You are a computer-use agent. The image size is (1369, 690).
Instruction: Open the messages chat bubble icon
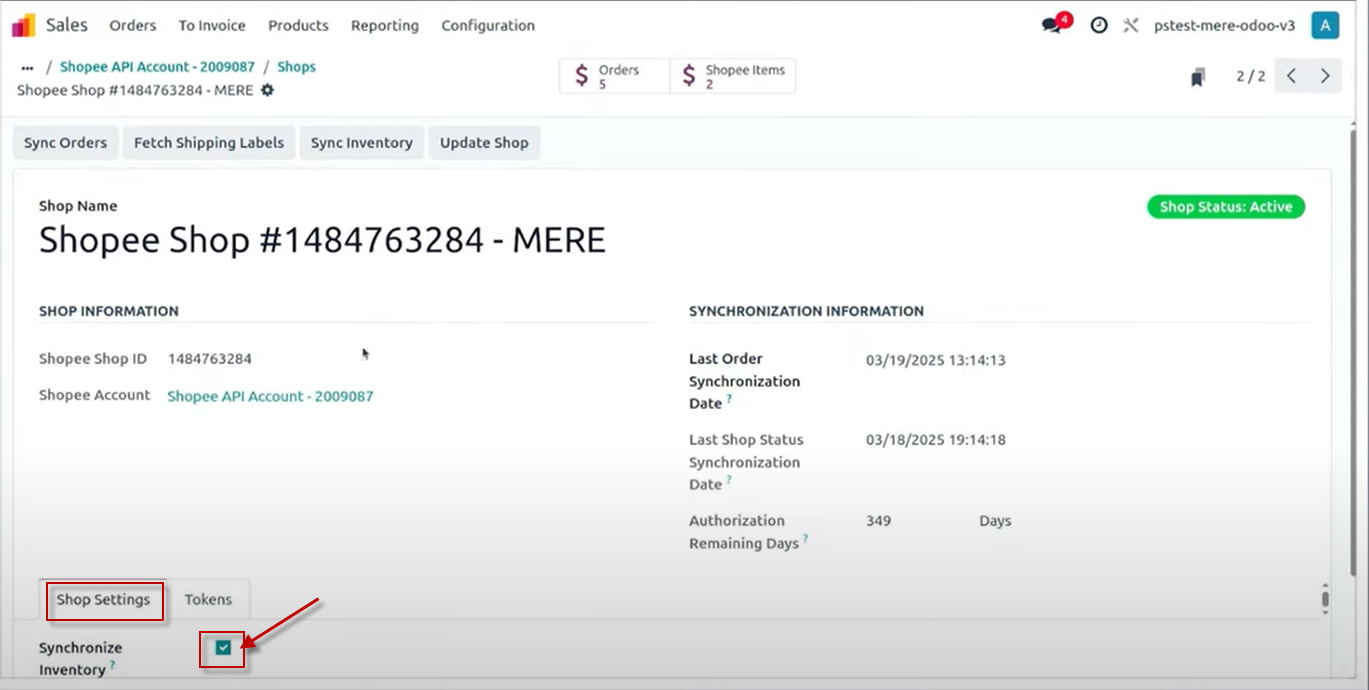[x=1052, y=25]
